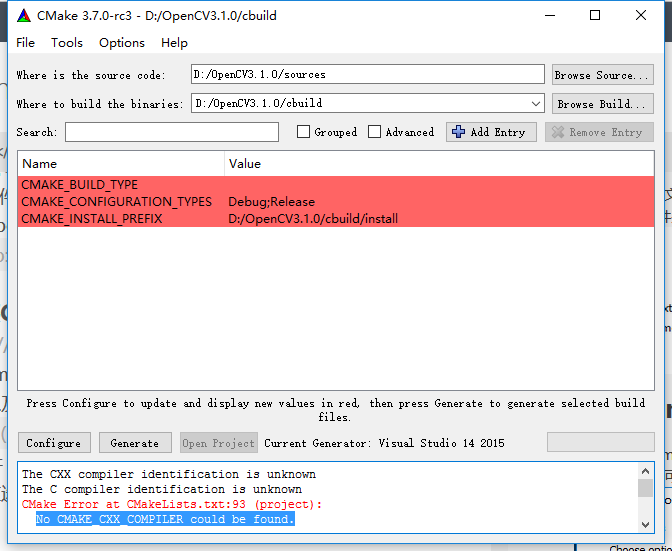Click the blue plus Add Entry icon
The width and height of the screenshot is (672, 551).
(x=458, y=132)
